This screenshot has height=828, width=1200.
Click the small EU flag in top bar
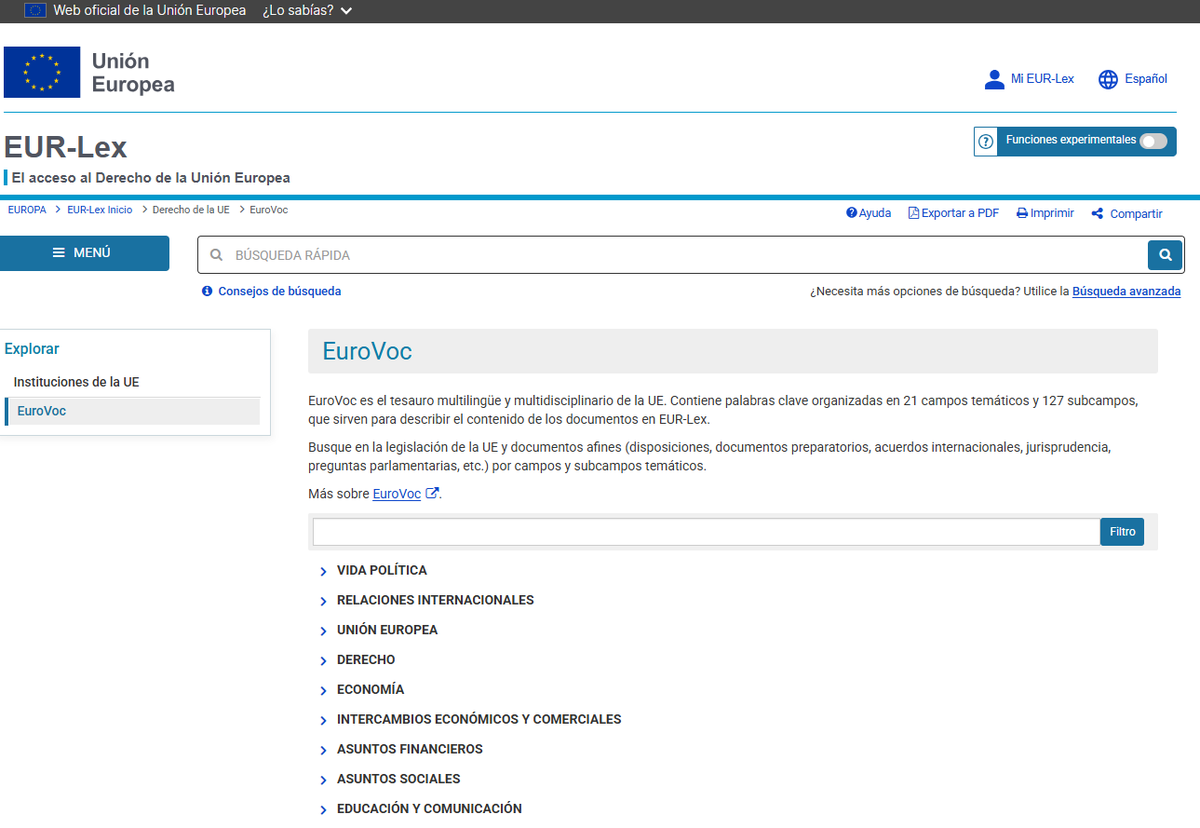point(35,10)
